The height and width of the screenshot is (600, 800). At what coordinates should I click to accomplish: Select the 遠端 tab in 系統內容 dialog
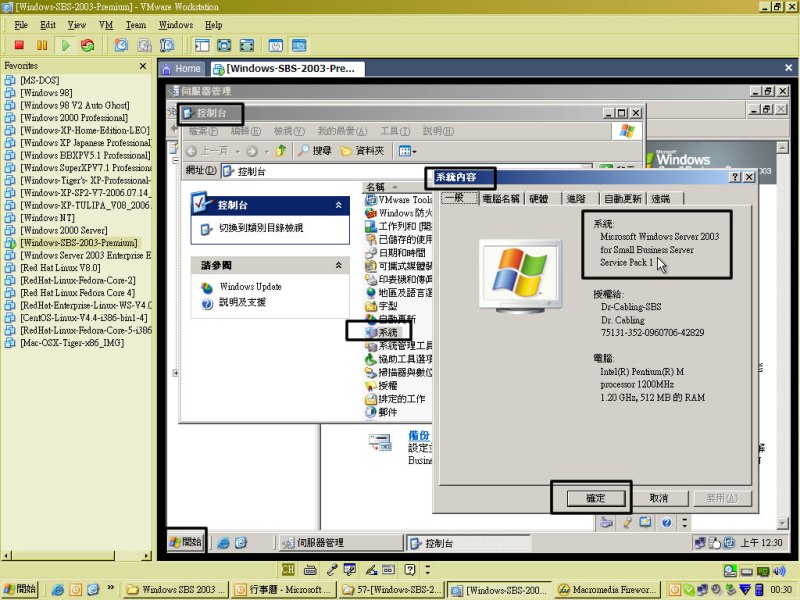[x=661, y=198]
